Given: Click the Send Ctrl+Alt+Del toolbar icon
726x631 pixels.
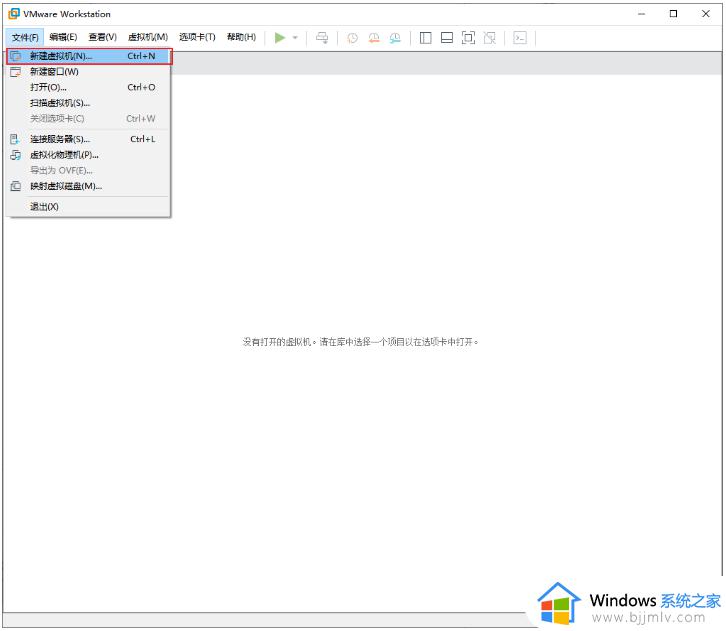Looking at the screenshot, I should [322, 37].
